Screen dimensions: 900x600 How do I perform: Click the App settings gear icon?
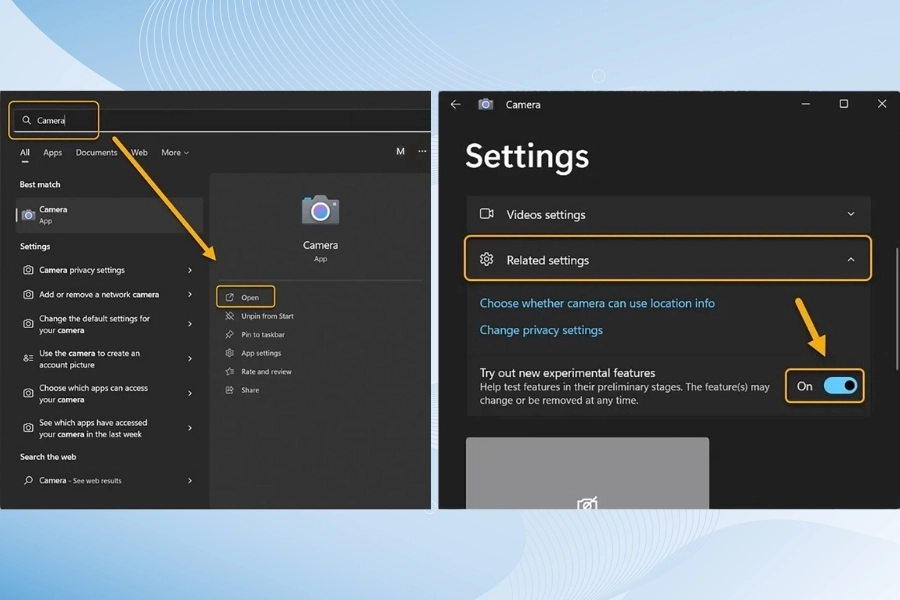coord(230,352)
